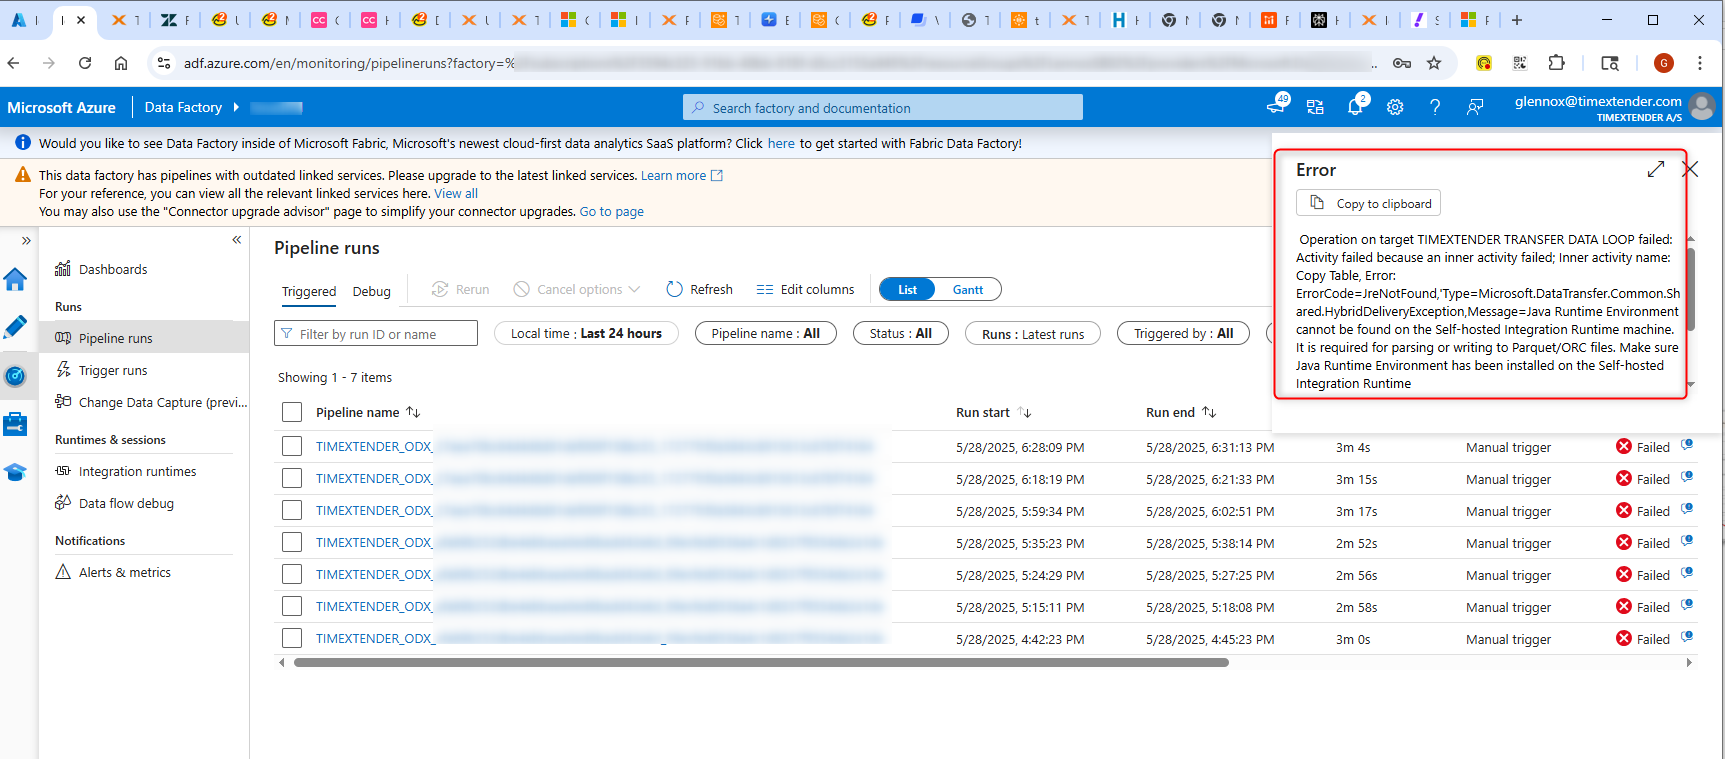Open the Monitor hub icon
The image size is (1725, 759).
15,376
